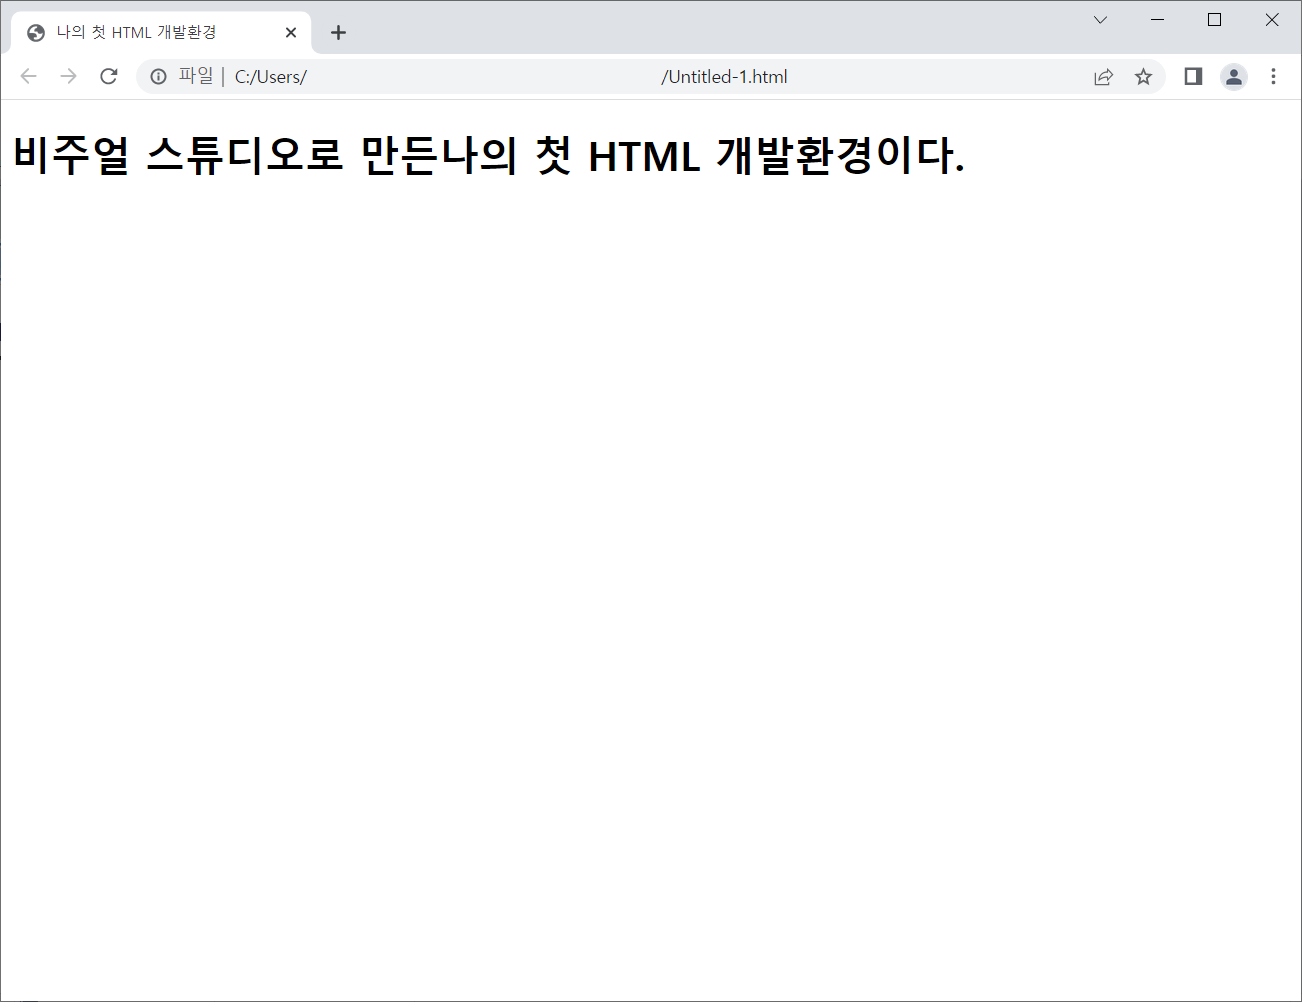Image resolution: width=1302 pixels, height=1002 pixels.
Task: Share this page via the share icon
Action: 1103,77
